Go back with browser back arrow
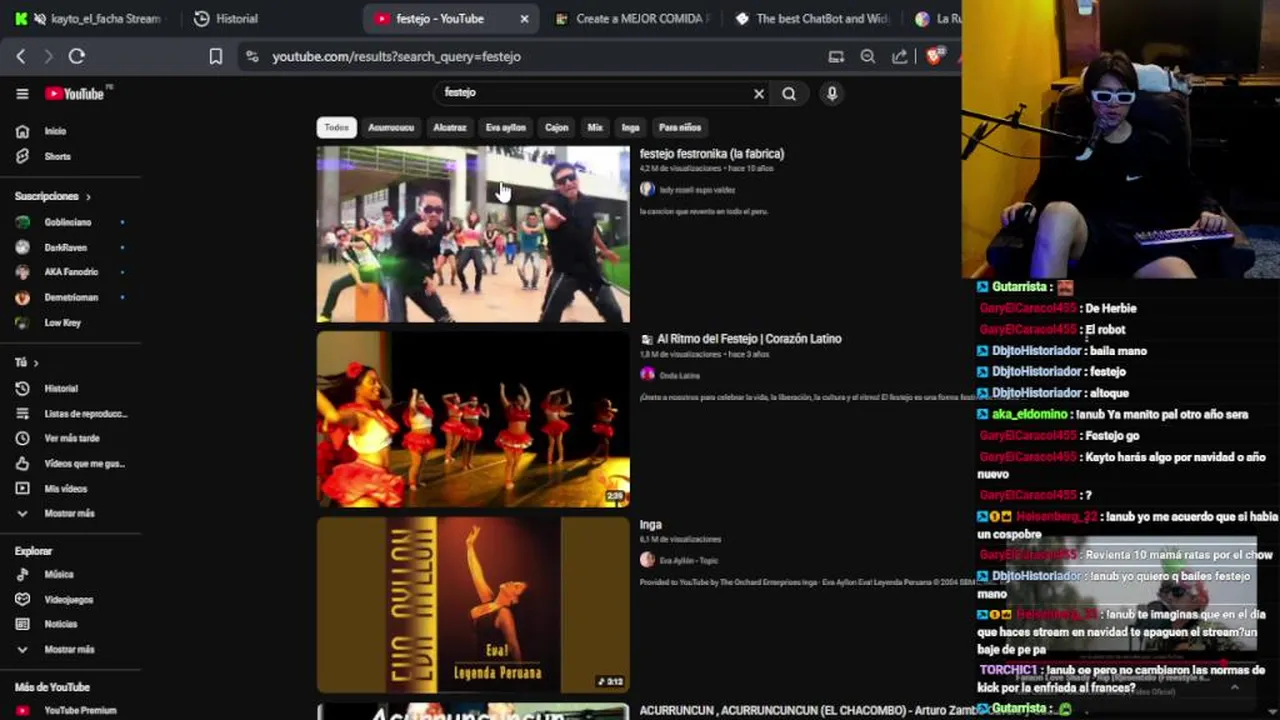Image resolution: width=1280 pixels, height=720 pixels. [20, 57]
